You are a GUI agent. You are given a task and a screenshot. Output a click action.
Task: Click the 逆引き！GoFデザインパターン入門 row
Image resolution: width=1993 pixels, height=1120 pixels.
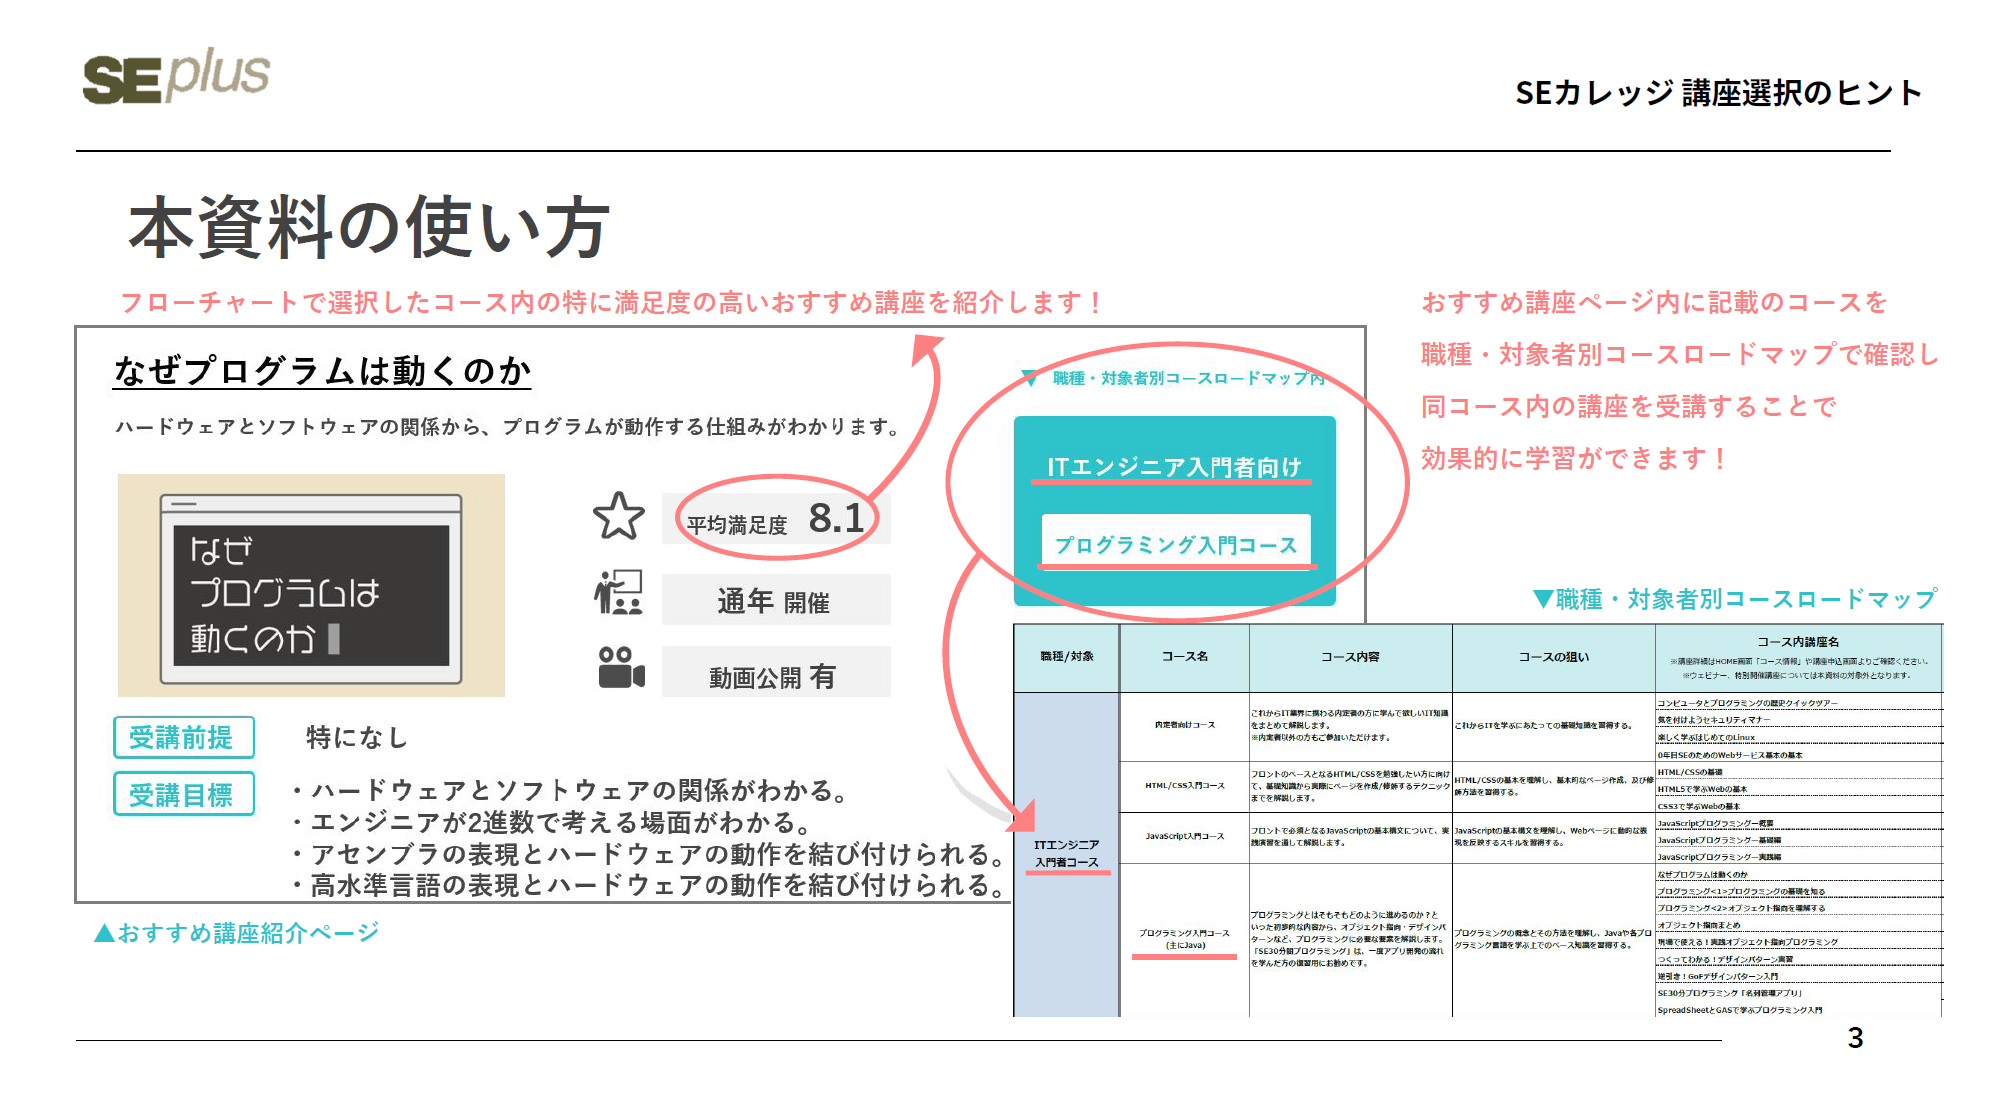click(x=1799, y=976)
